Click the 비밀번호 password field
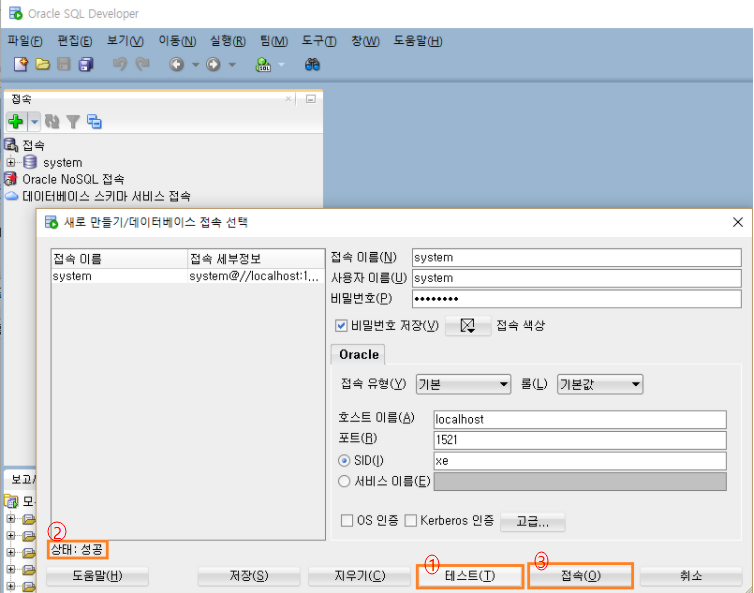Screen dimensions: 754x593 (x=577, y=299)
